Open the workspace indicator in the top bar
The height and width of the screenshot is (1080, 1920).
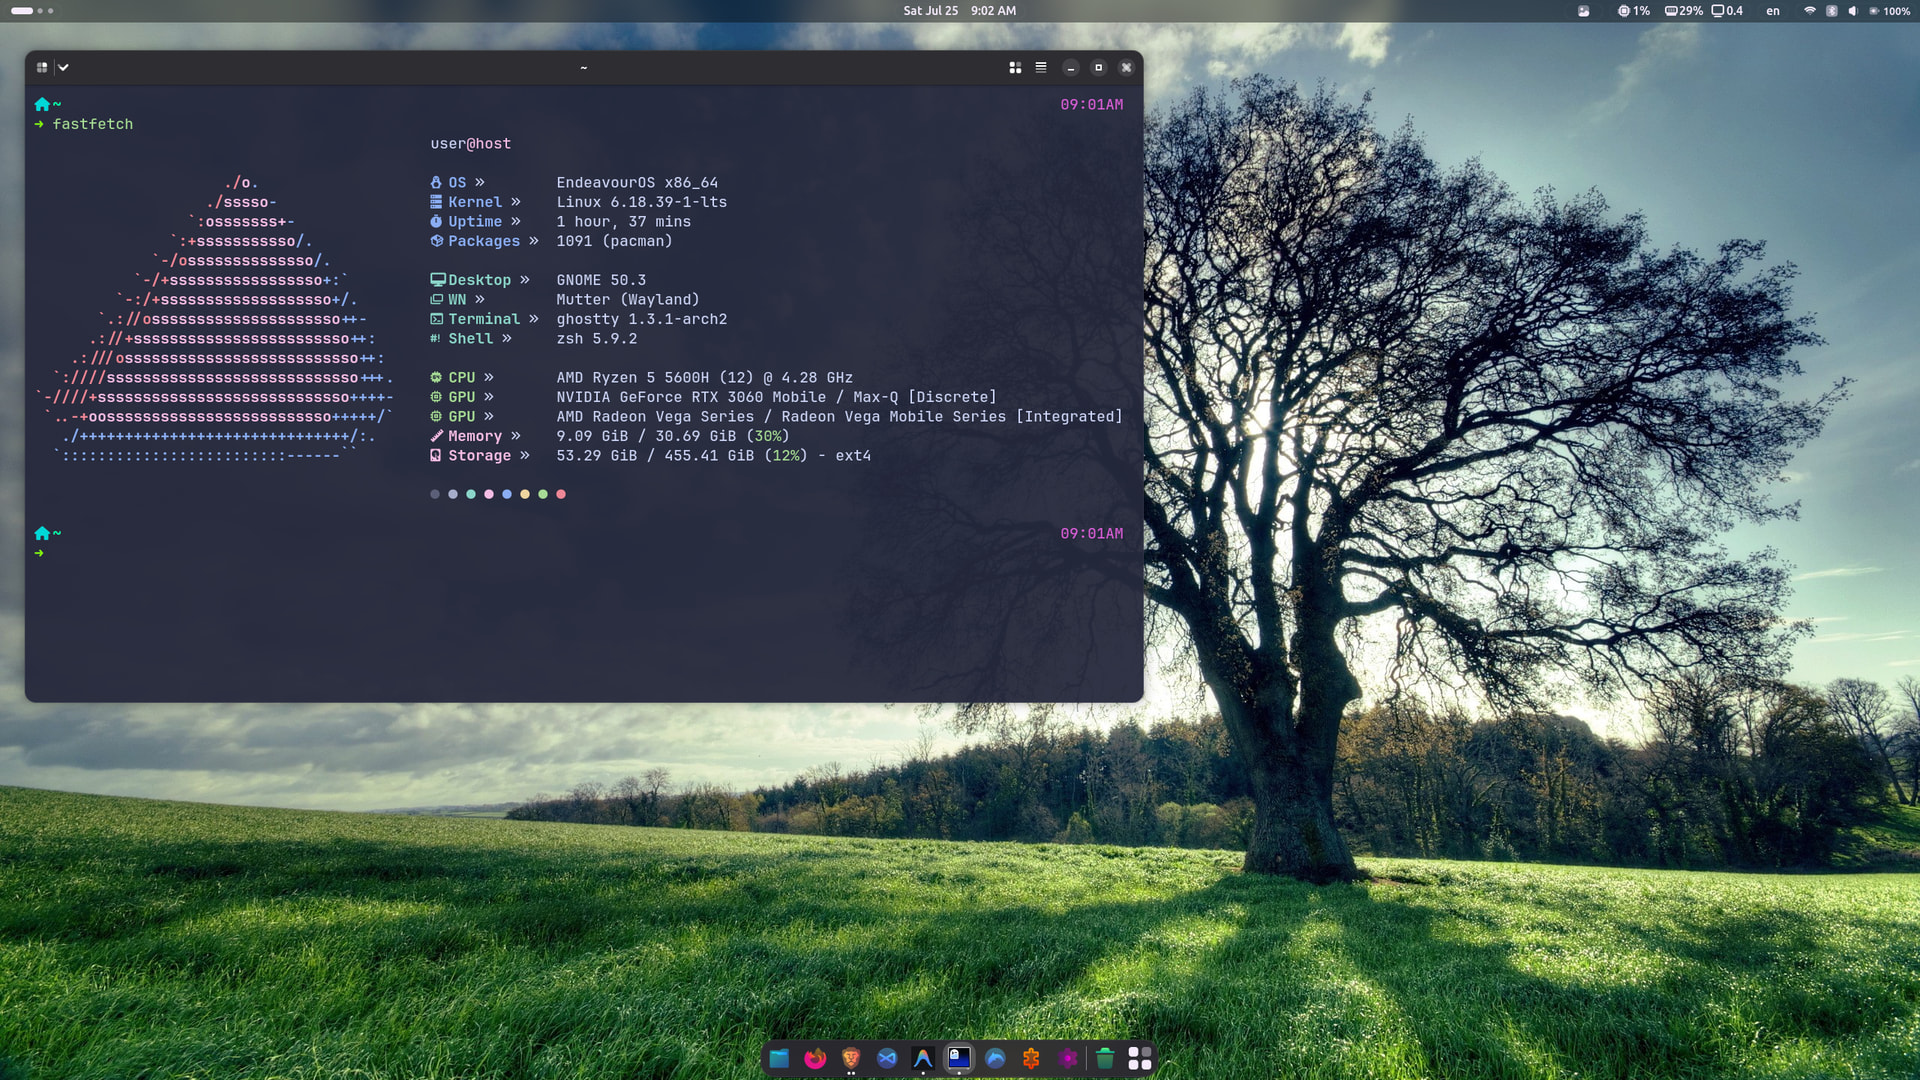tap(33, 11)
